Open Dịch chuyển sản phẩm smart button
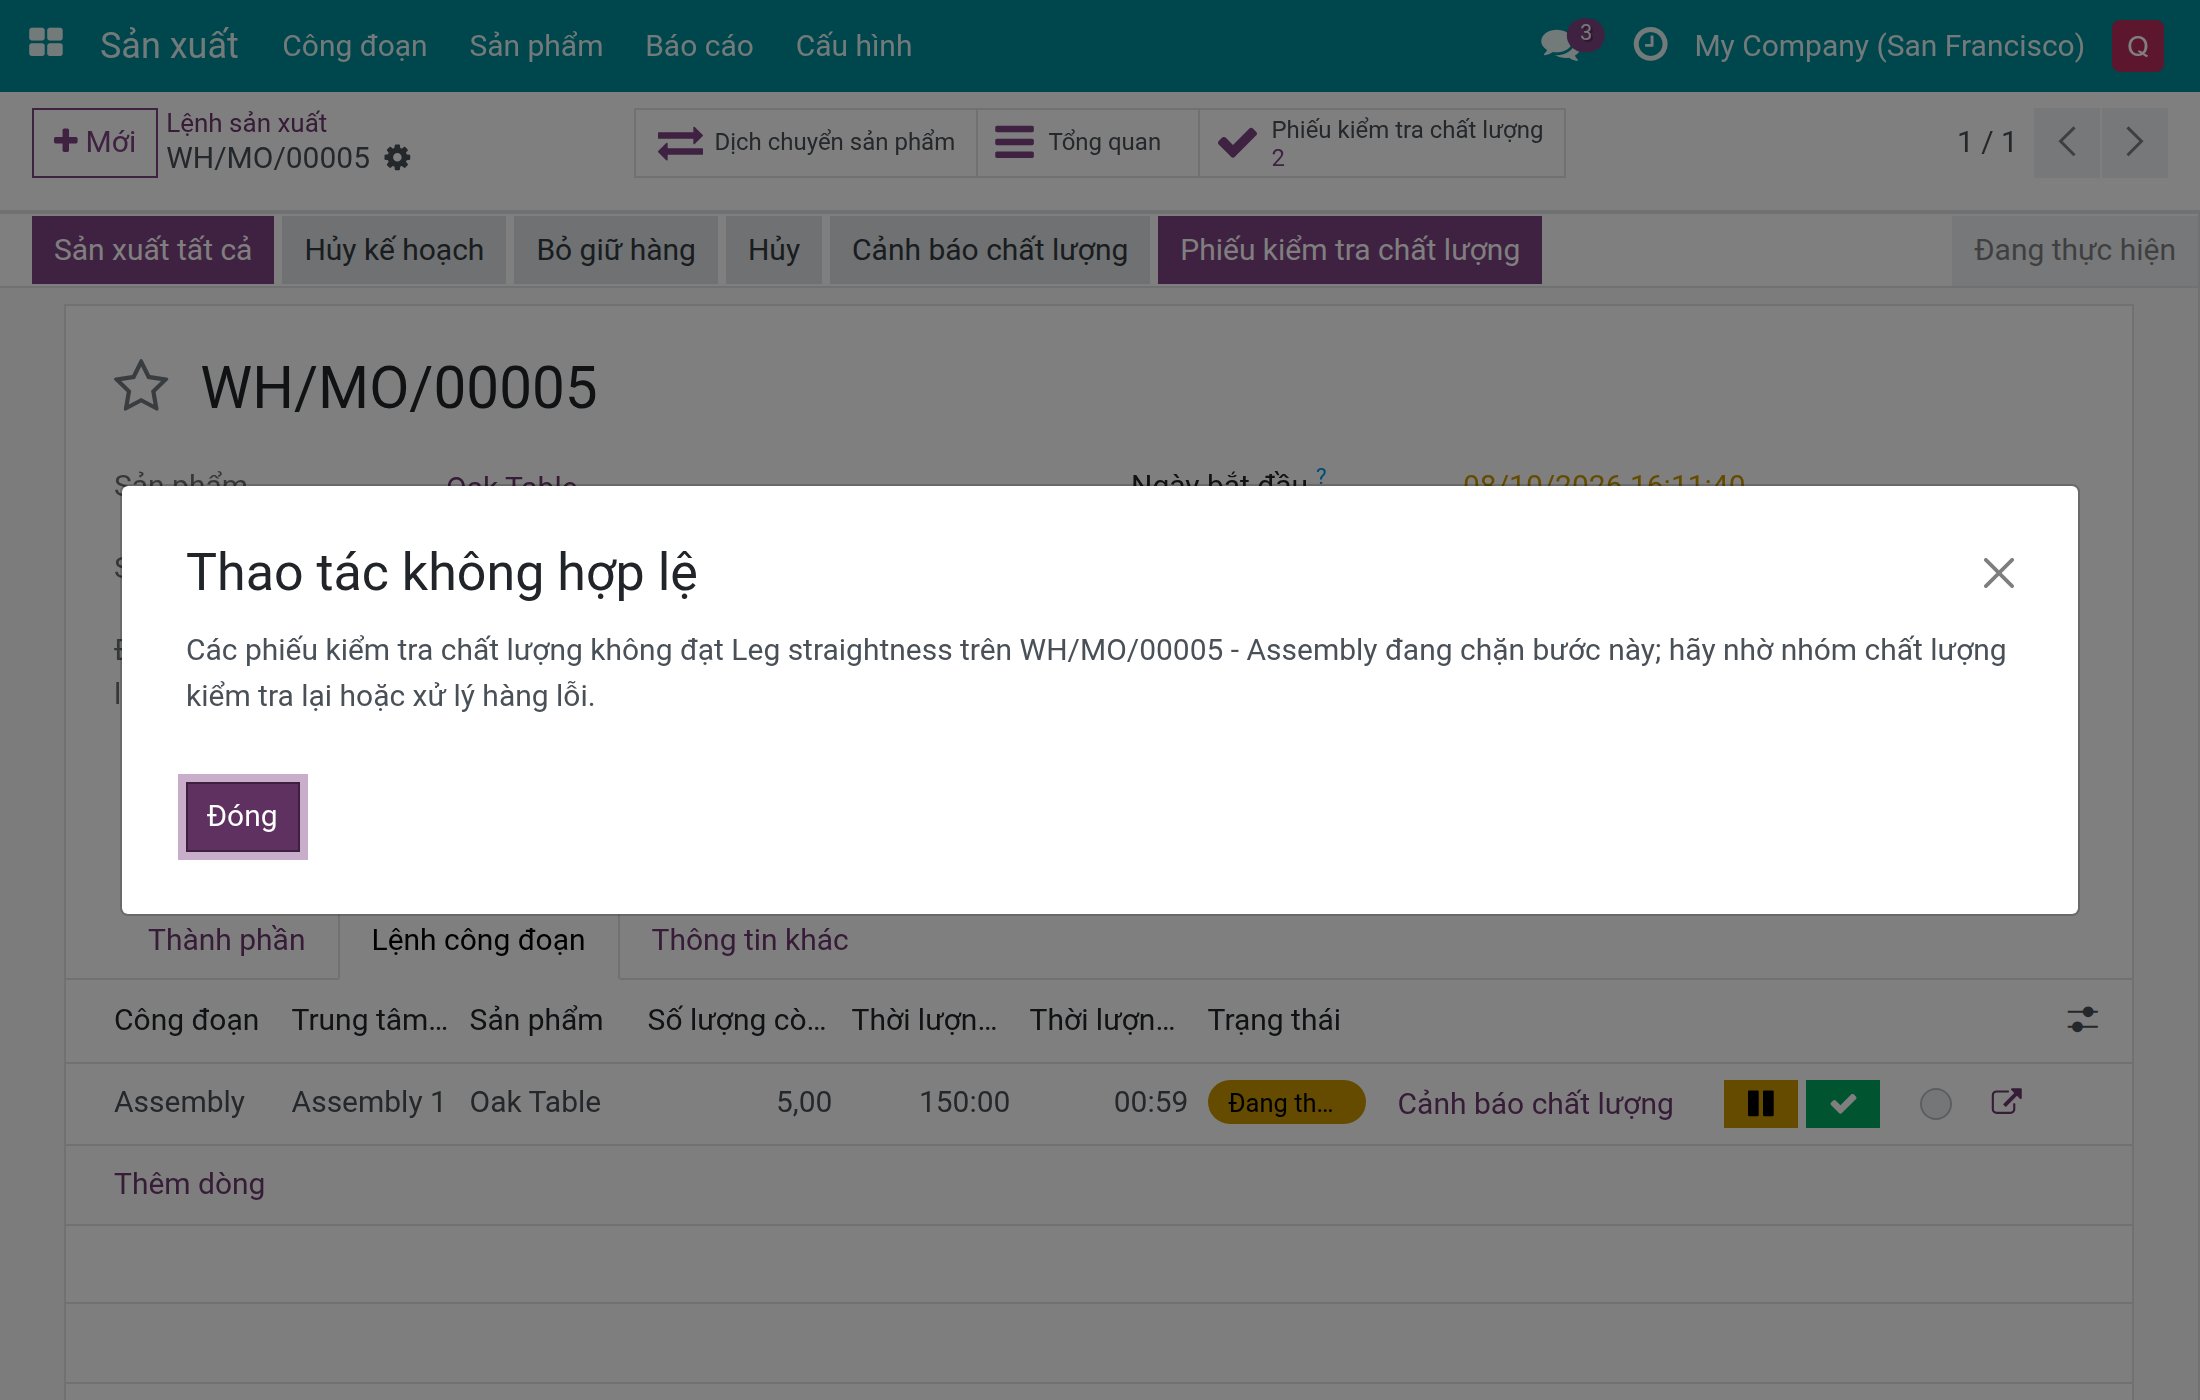Image resolution: width=2200 pixels, height=1400 pixels. [x=806, y=142]
